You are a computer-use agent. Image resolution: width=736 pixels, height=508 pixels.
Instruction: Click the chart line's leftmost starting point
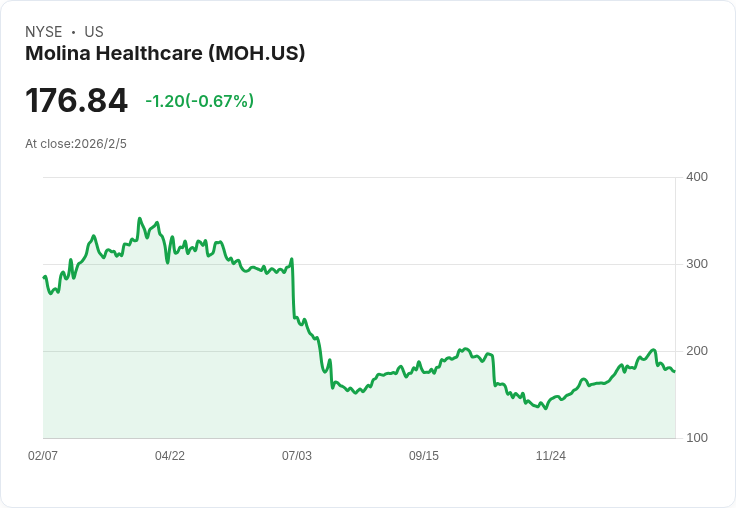click(x=44, y=277)
